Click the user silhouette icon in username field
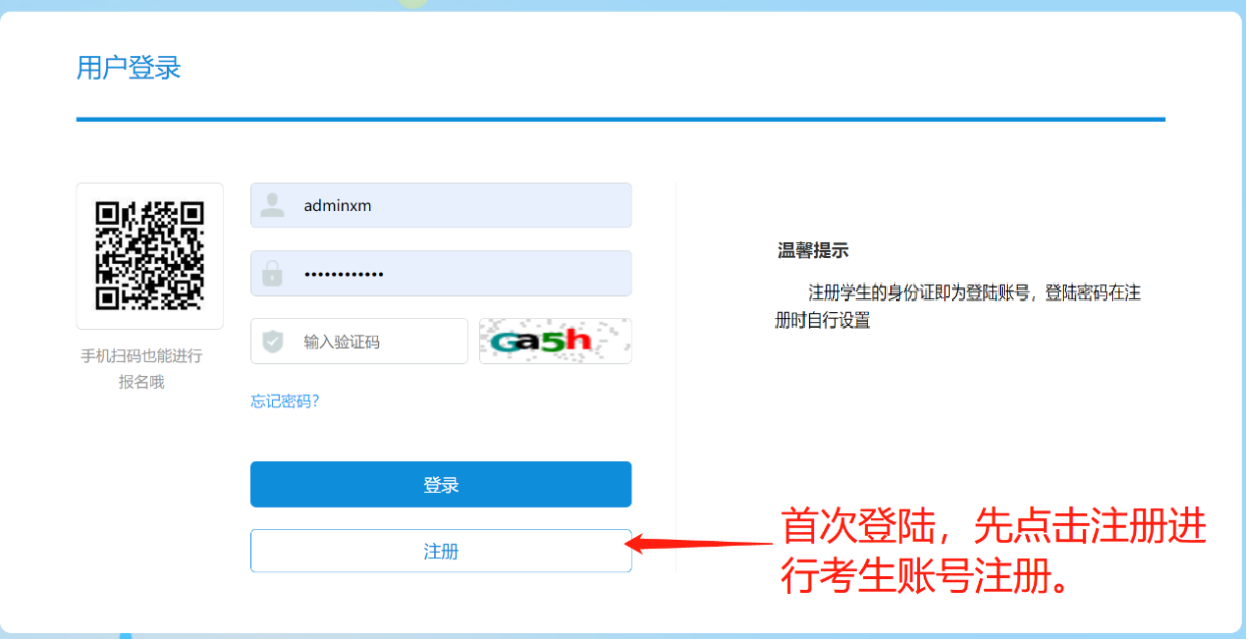1249x643 pixels. click(x=273, y=205)
